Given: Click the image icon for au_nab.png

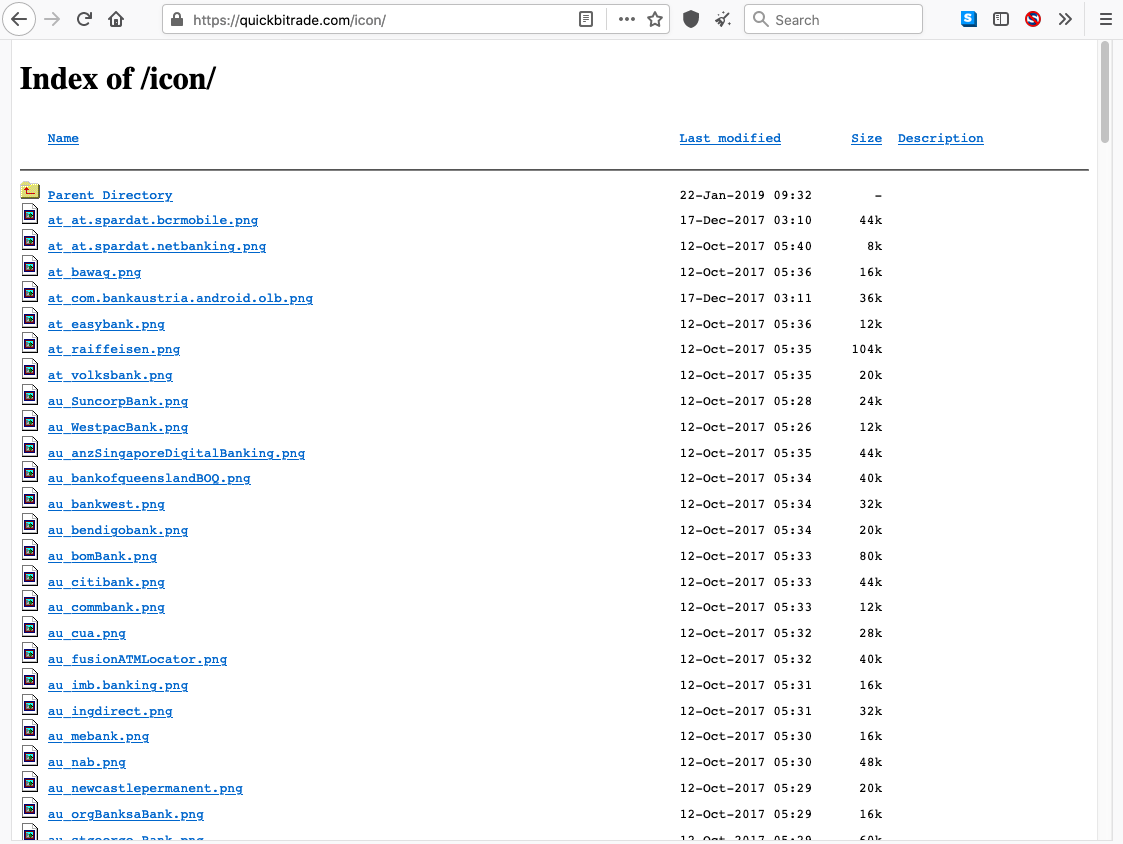Looking at the screenshot, I should [x=30, y=757].
